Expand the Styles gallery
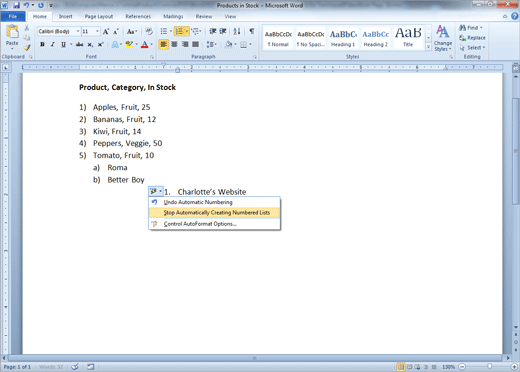This screenshot has height=372, width=520. (428, 47)
